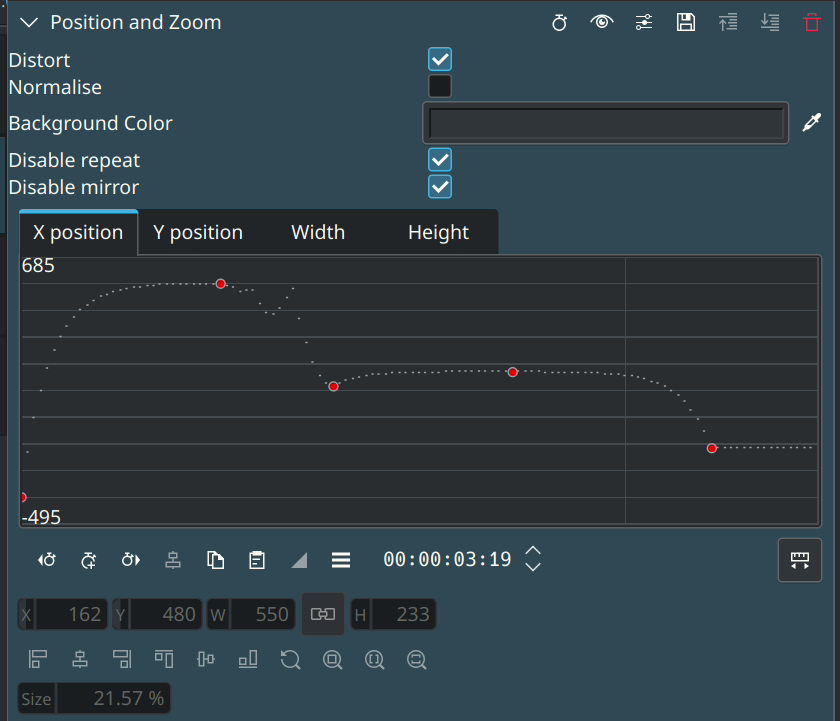The height and width of the screenshot is (721, 840).
Task: Open keyframe options hamburger menu
Action: pyautogui.click(x=341, y=560)
